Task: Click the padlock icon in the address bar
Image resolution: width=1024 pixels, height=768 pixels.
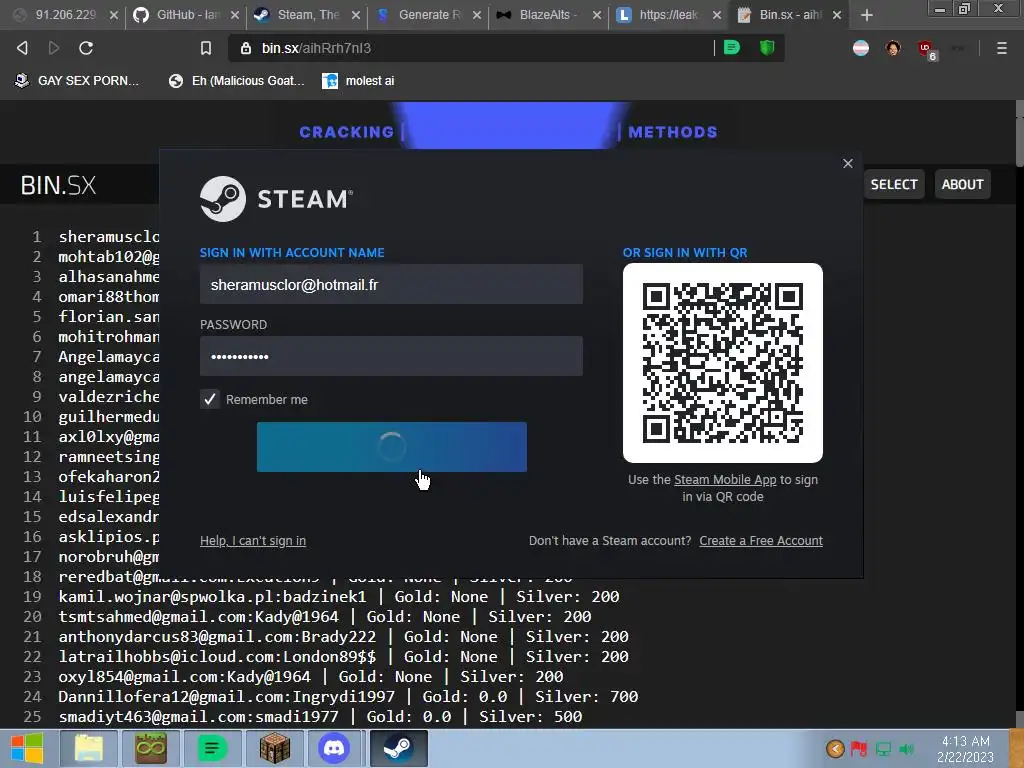Action: pos(246,48)
